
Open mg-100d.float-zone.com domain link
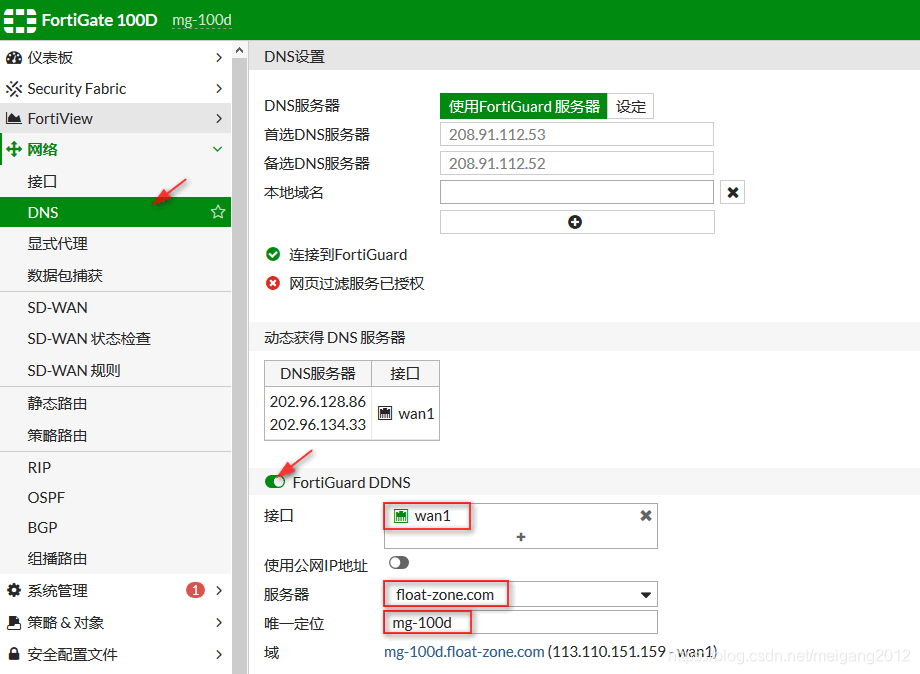(x=464, y=652)
